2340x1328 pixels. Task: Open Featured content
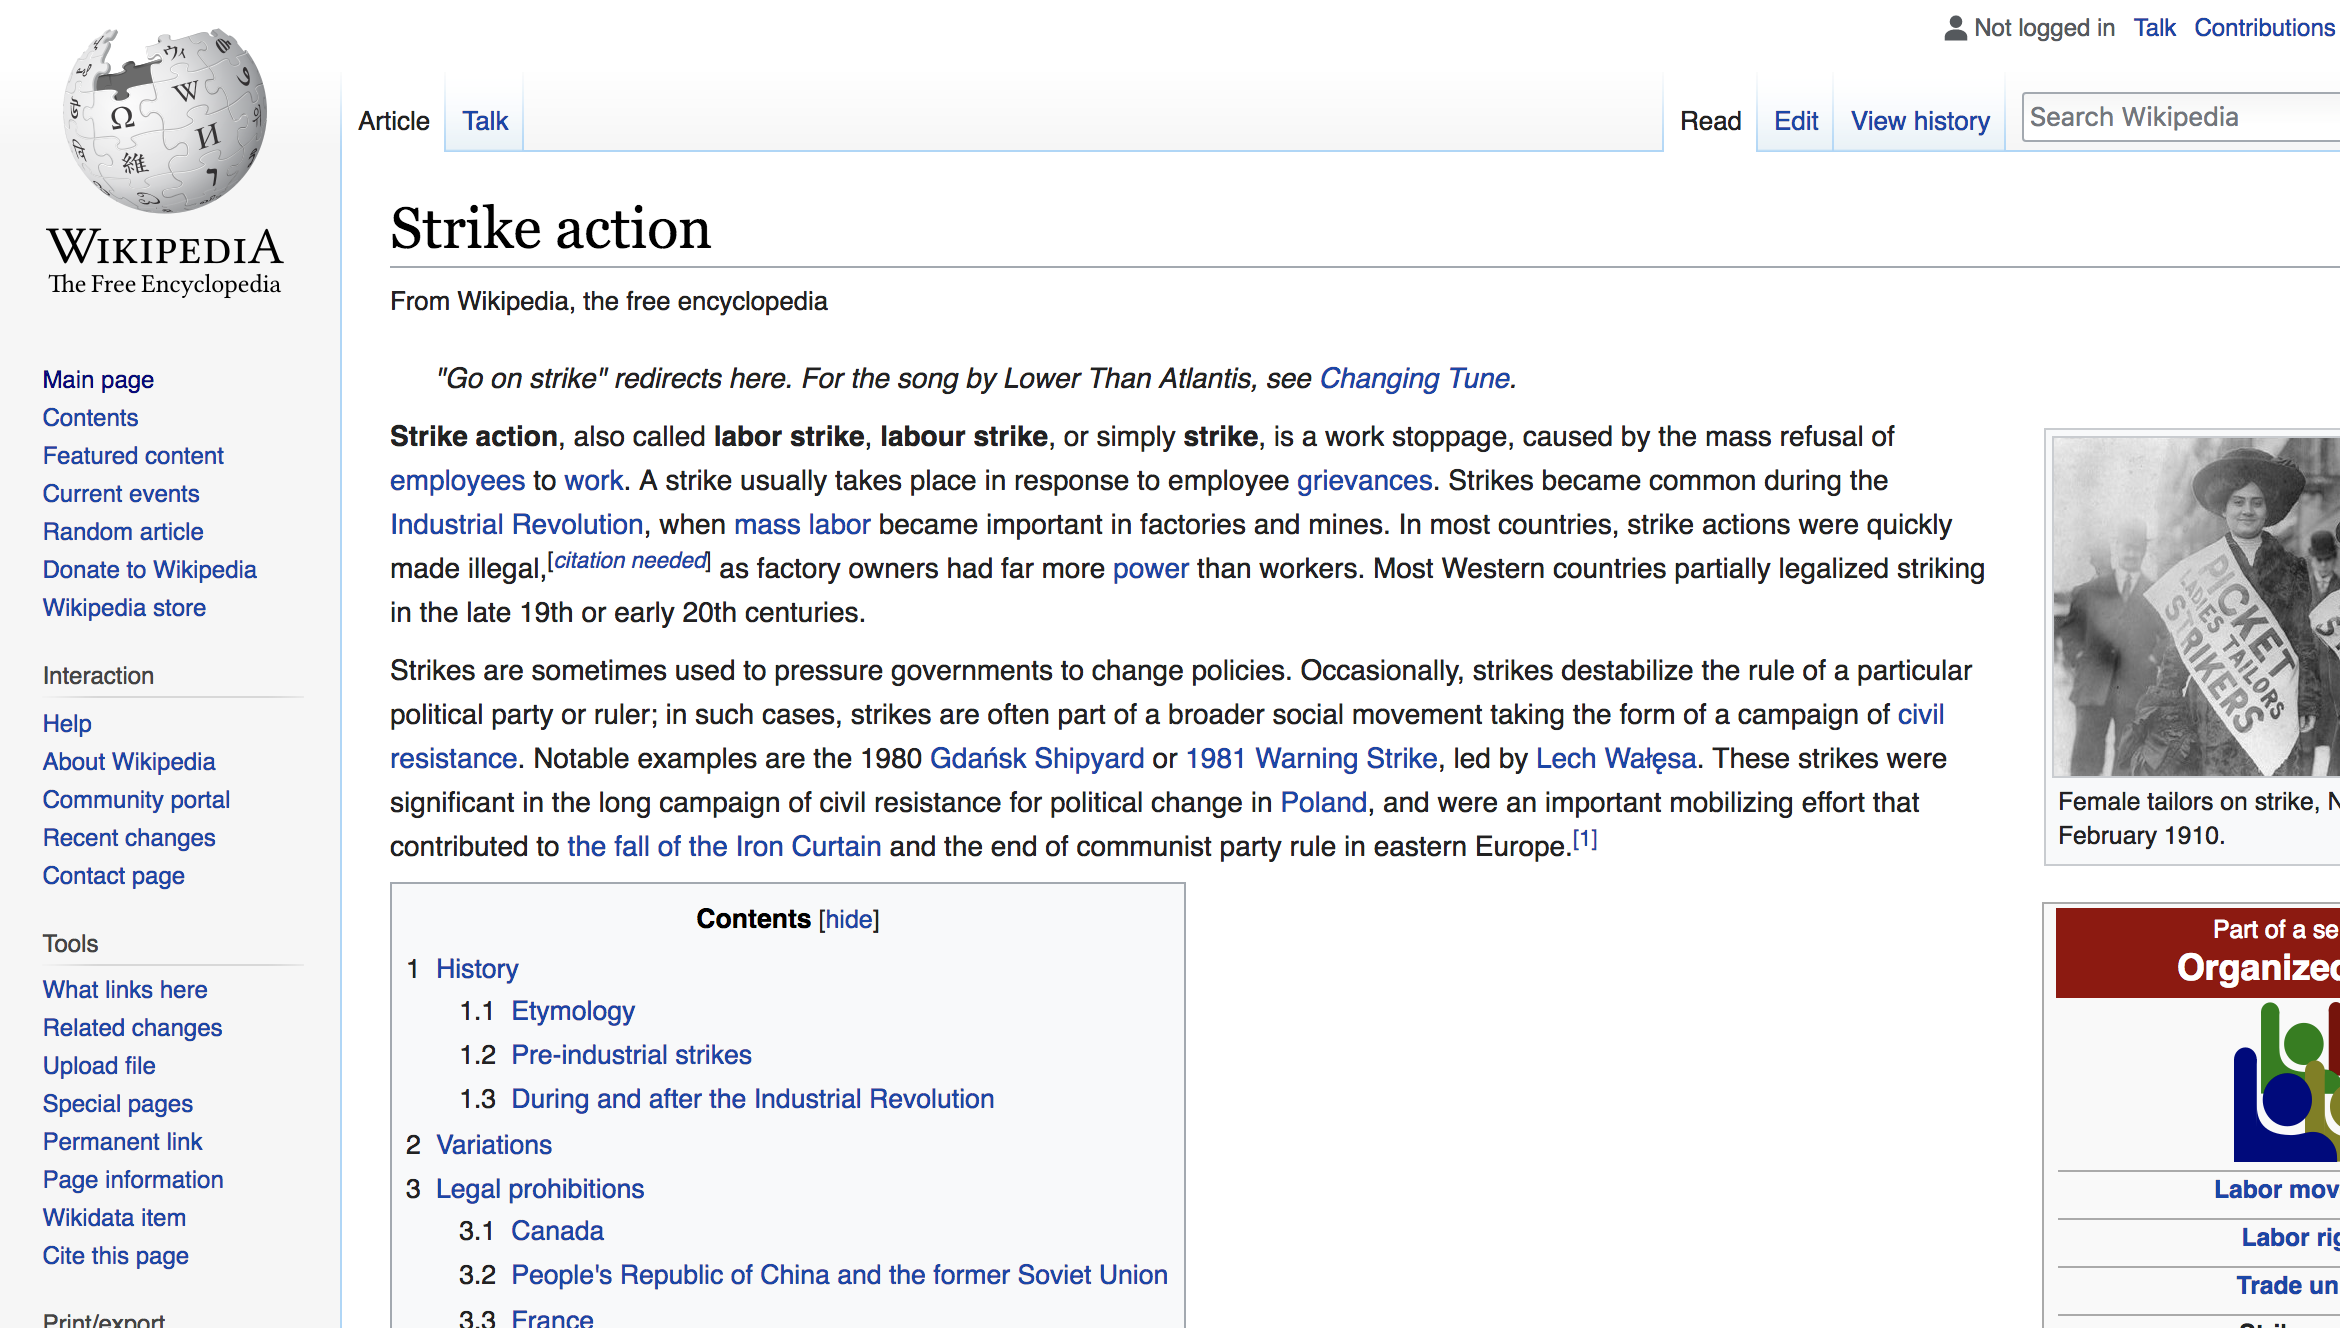click(133, 456)
